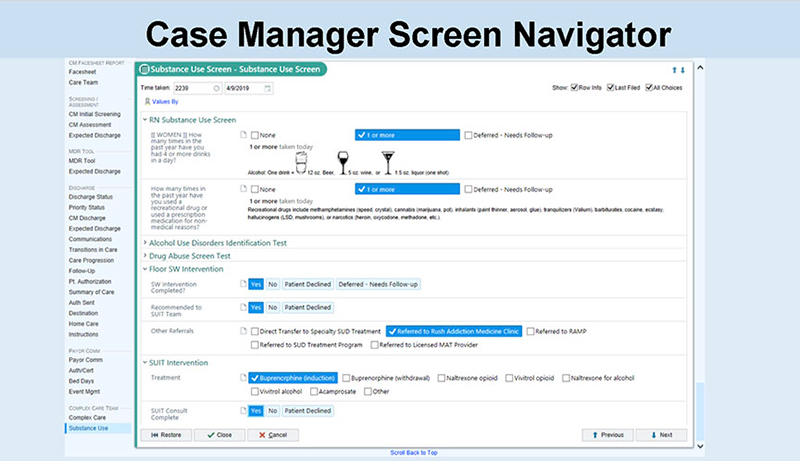The width and height of the screenshot is (800, 461).
Task: Check Referred to RAMP option
Action: coord(528,330)
